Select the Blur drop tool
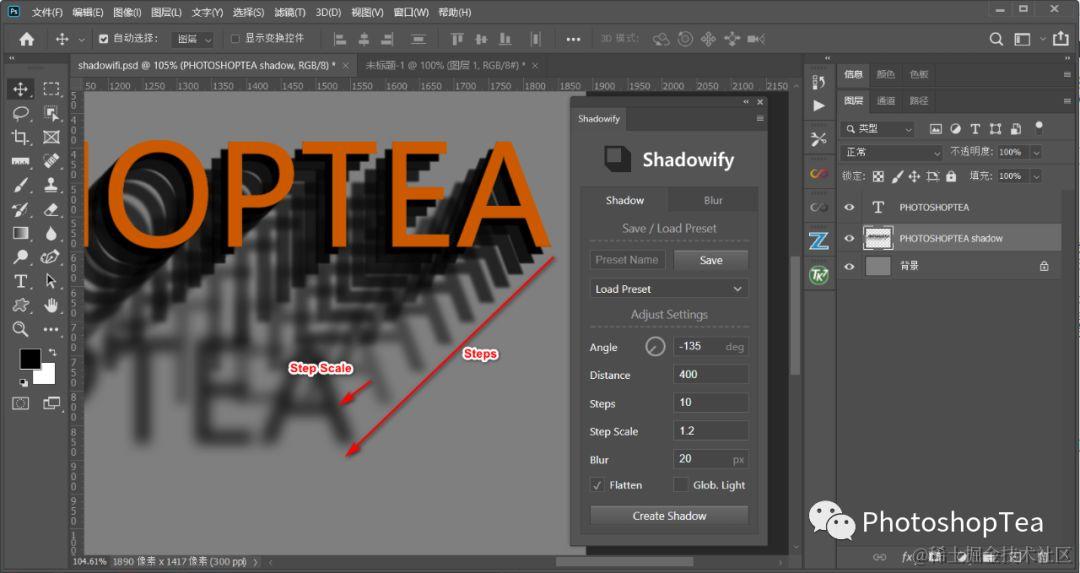 (x=51, y=233)
